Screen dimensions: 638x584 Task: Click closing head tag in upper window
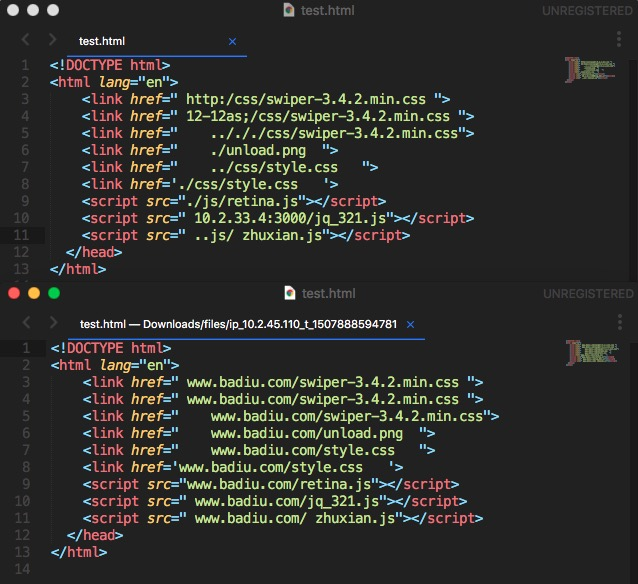point(94,252)
